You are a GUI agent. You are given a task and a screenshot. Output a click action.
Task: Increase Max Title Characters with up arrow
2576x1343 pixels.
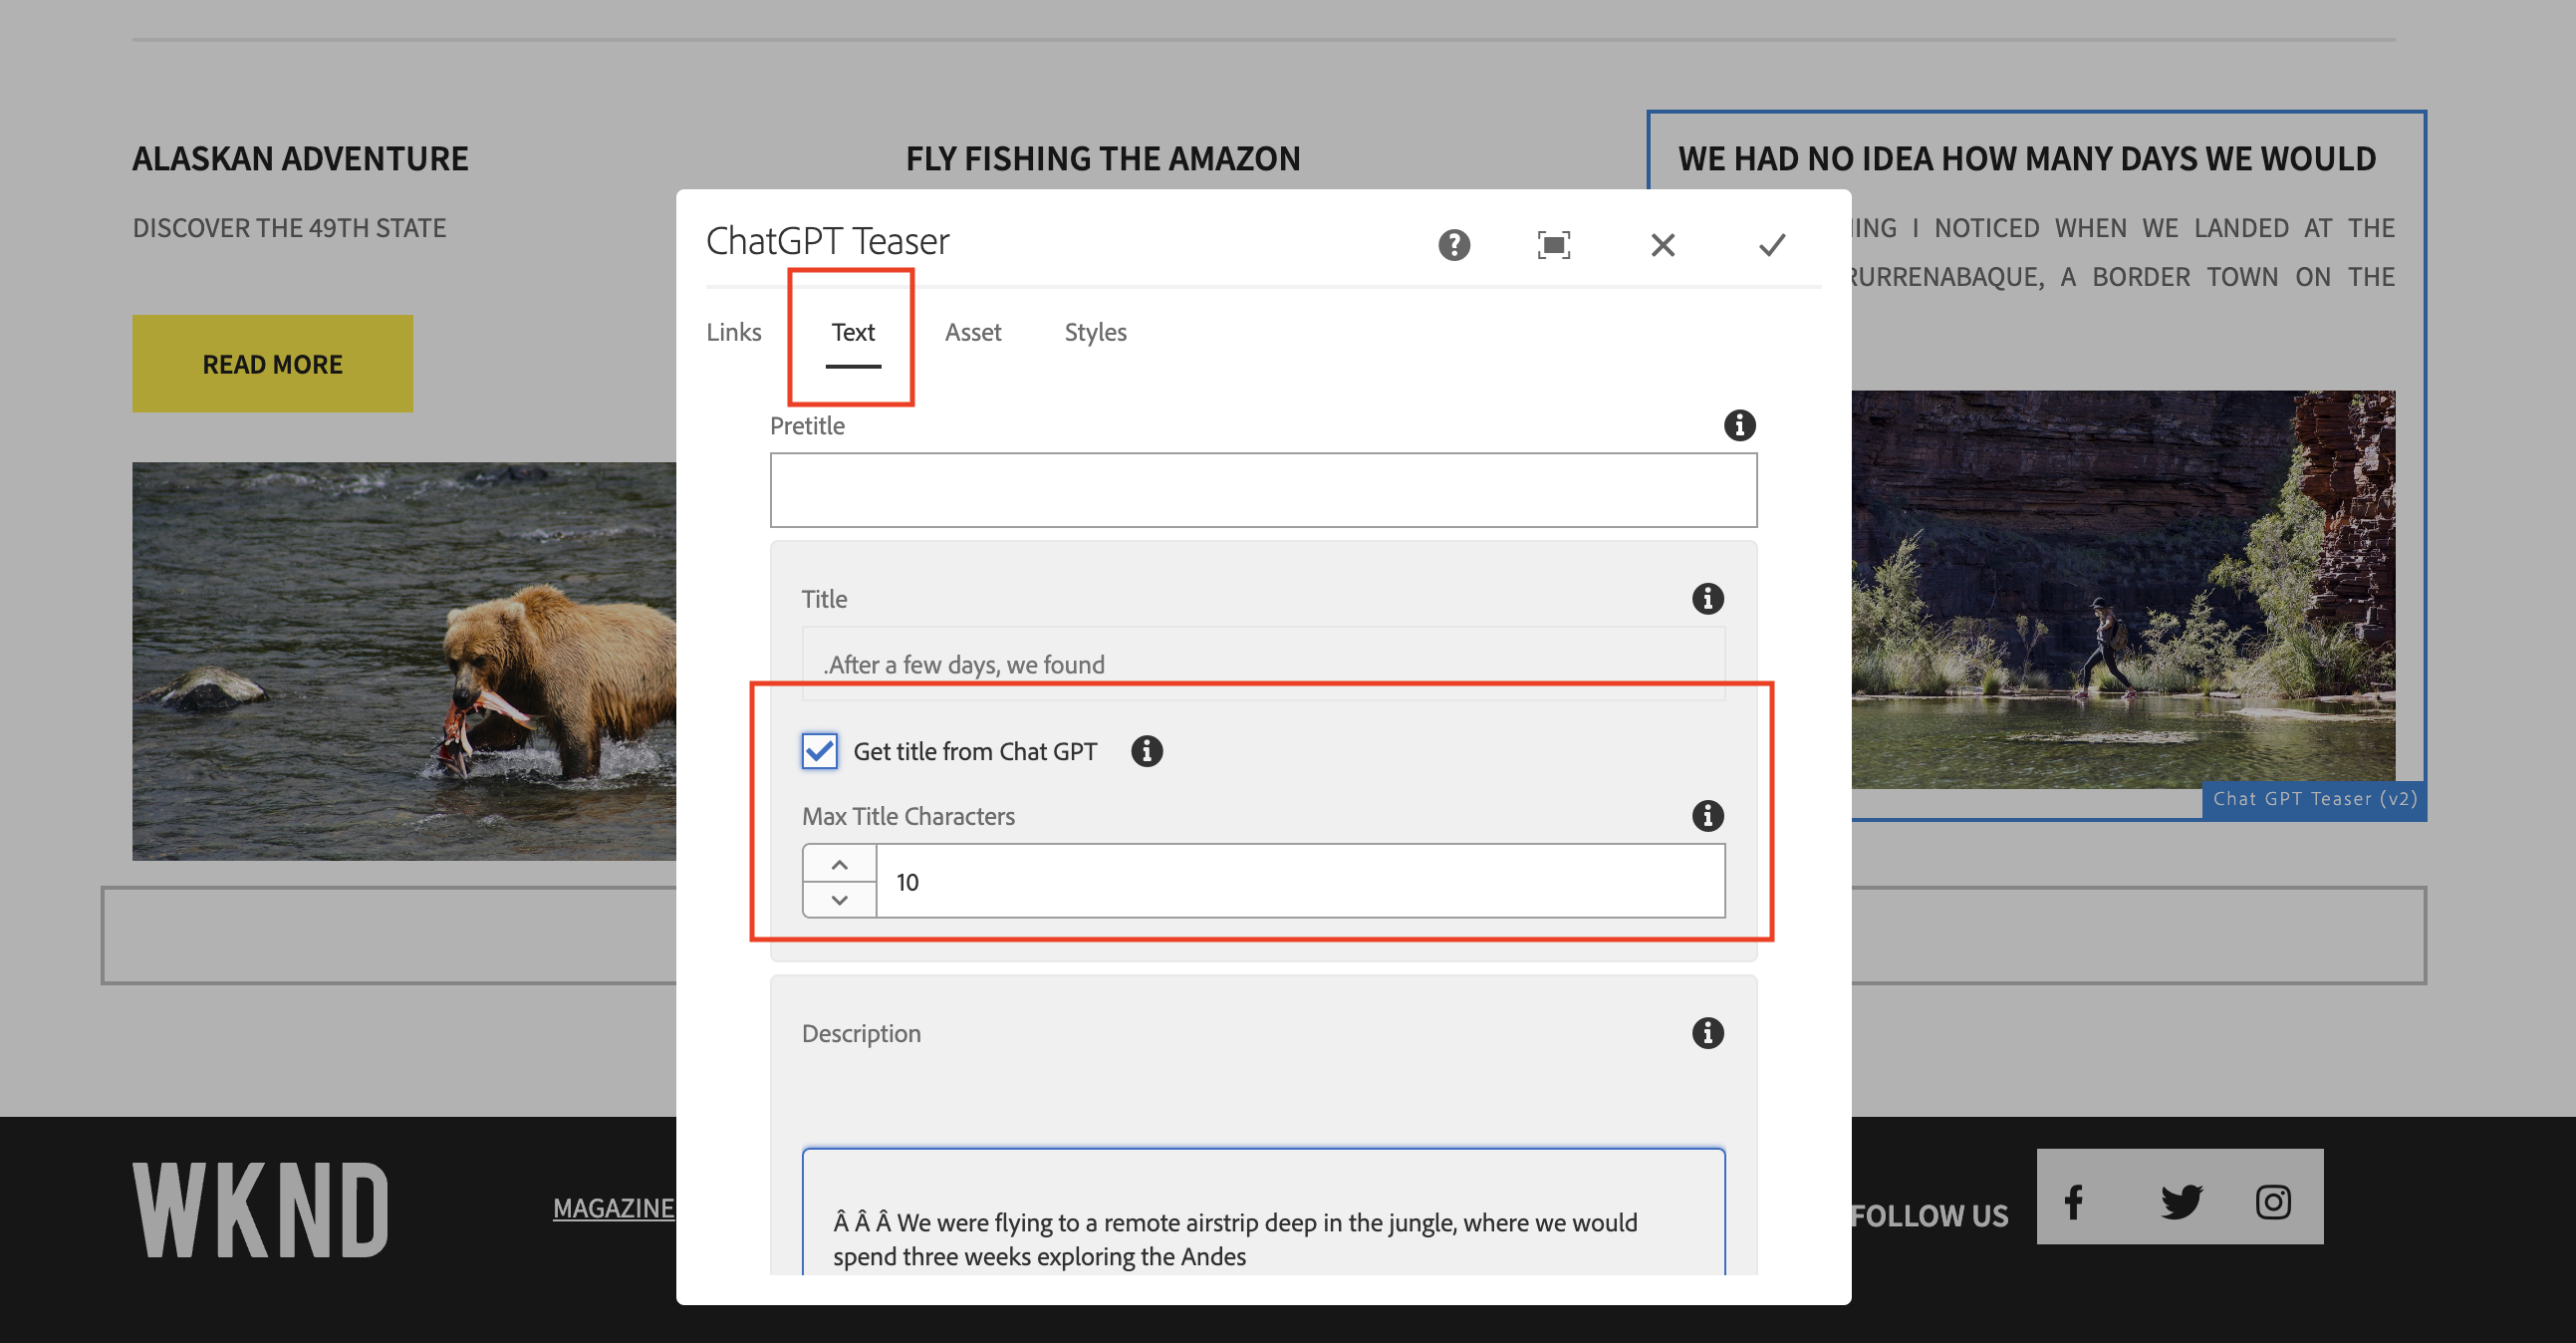pos(839,864)
